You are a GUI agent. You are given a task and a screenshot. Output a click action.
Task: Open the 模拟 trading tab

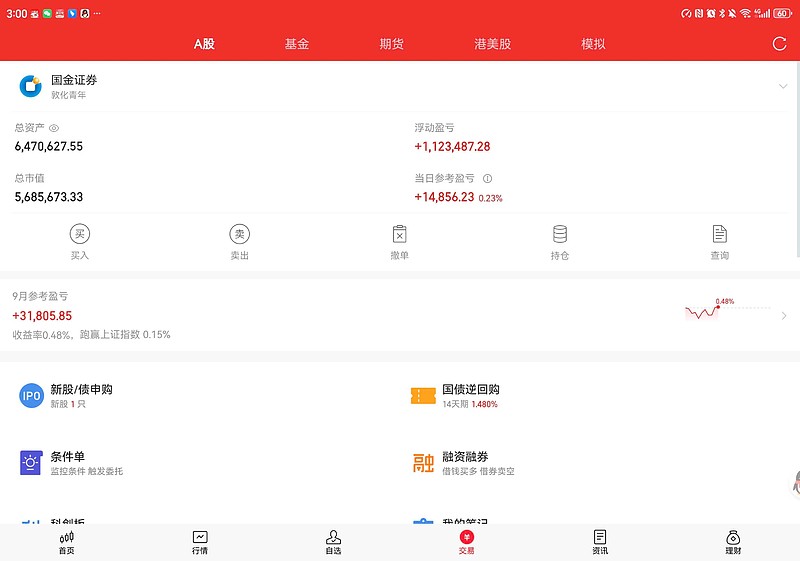pyautogui.click(x=593, y=44)
